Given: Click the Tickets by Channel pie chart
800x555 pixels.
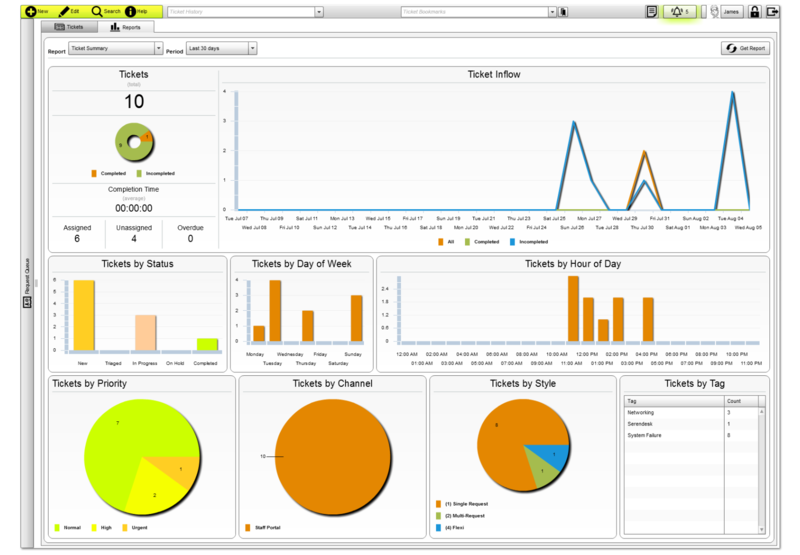Looking at the screenshot, I should [333, 457].
